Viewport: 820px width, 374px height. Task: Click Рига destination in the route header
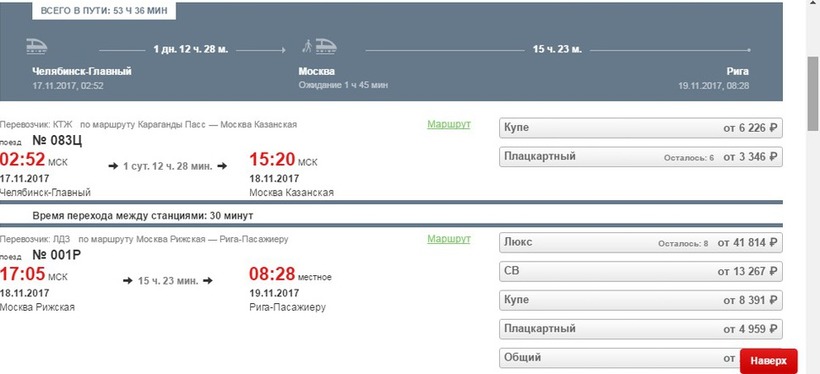pyautogui.click(x=737, y=72)
